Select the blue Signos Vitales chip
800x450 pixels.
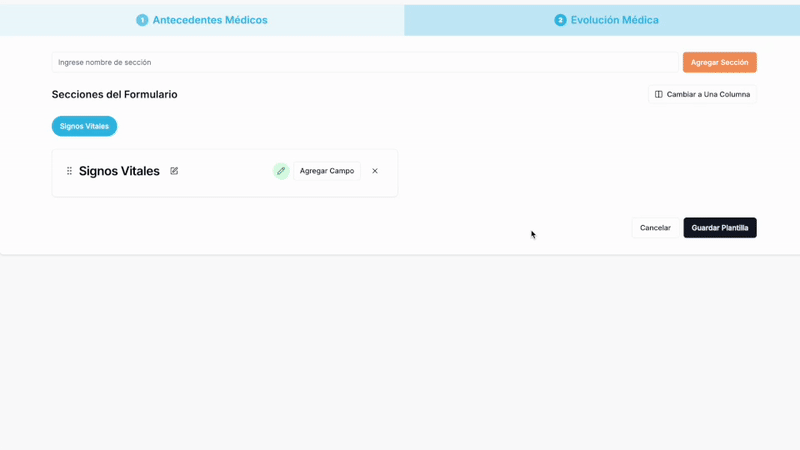(x=84, y=126)
